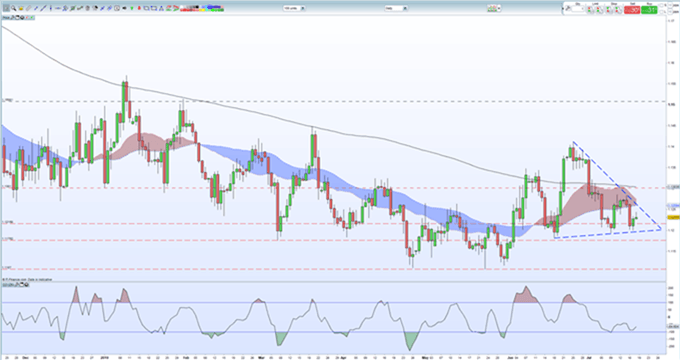Click the red Sell price button
Viewport: 680px width, 360px height.
point(632,10)
